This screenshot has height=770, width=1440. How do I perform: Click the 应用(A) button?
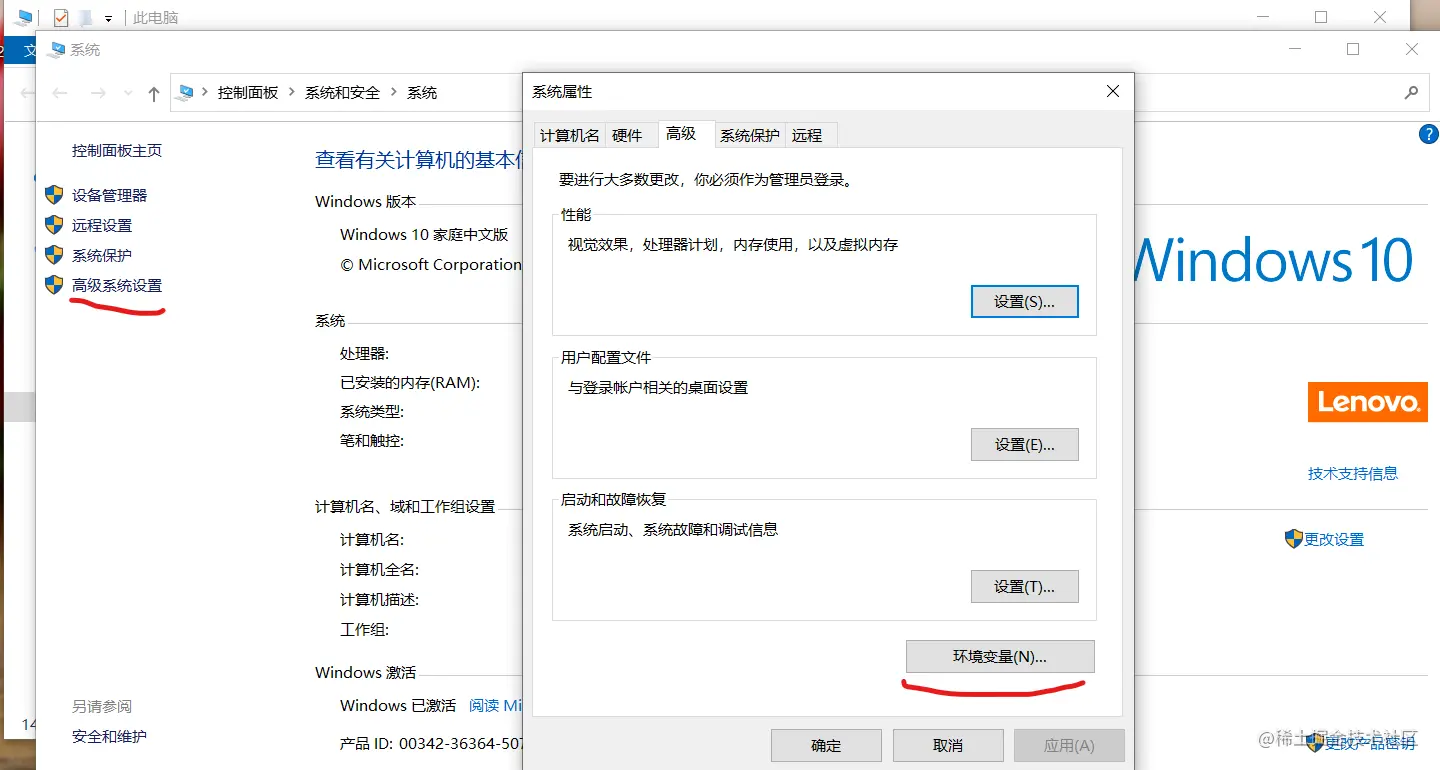[1070, 746]
